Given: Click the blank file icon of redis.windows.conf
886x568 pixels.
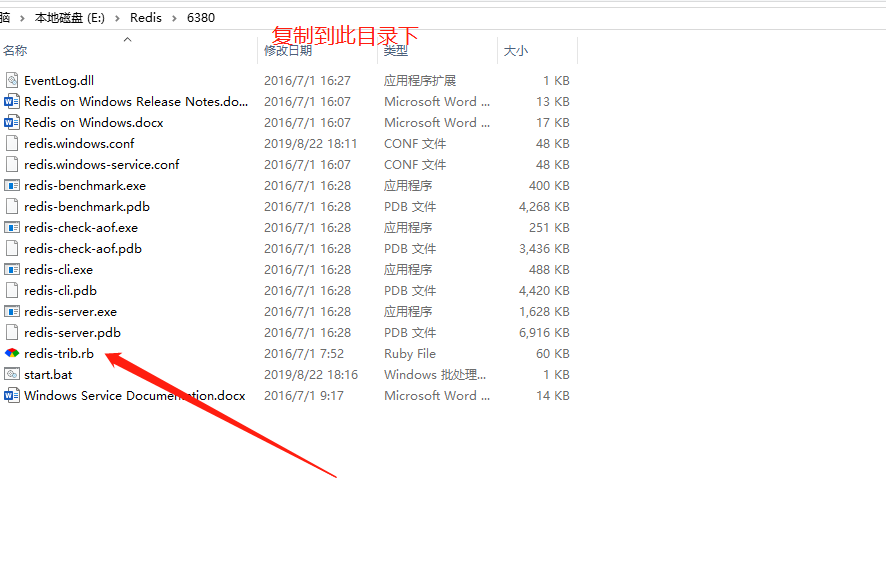Looking at the screenshot, I should [x=12, y=144].
